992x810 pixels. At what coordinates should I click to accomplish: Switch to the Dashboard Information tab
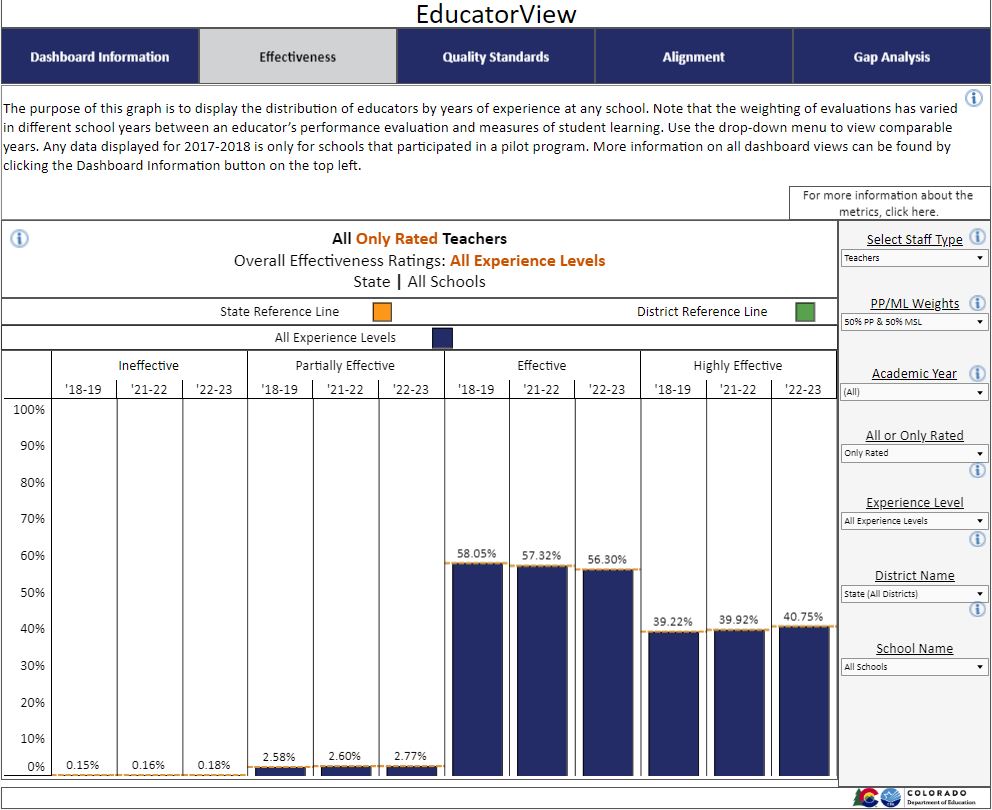(100, 56)
